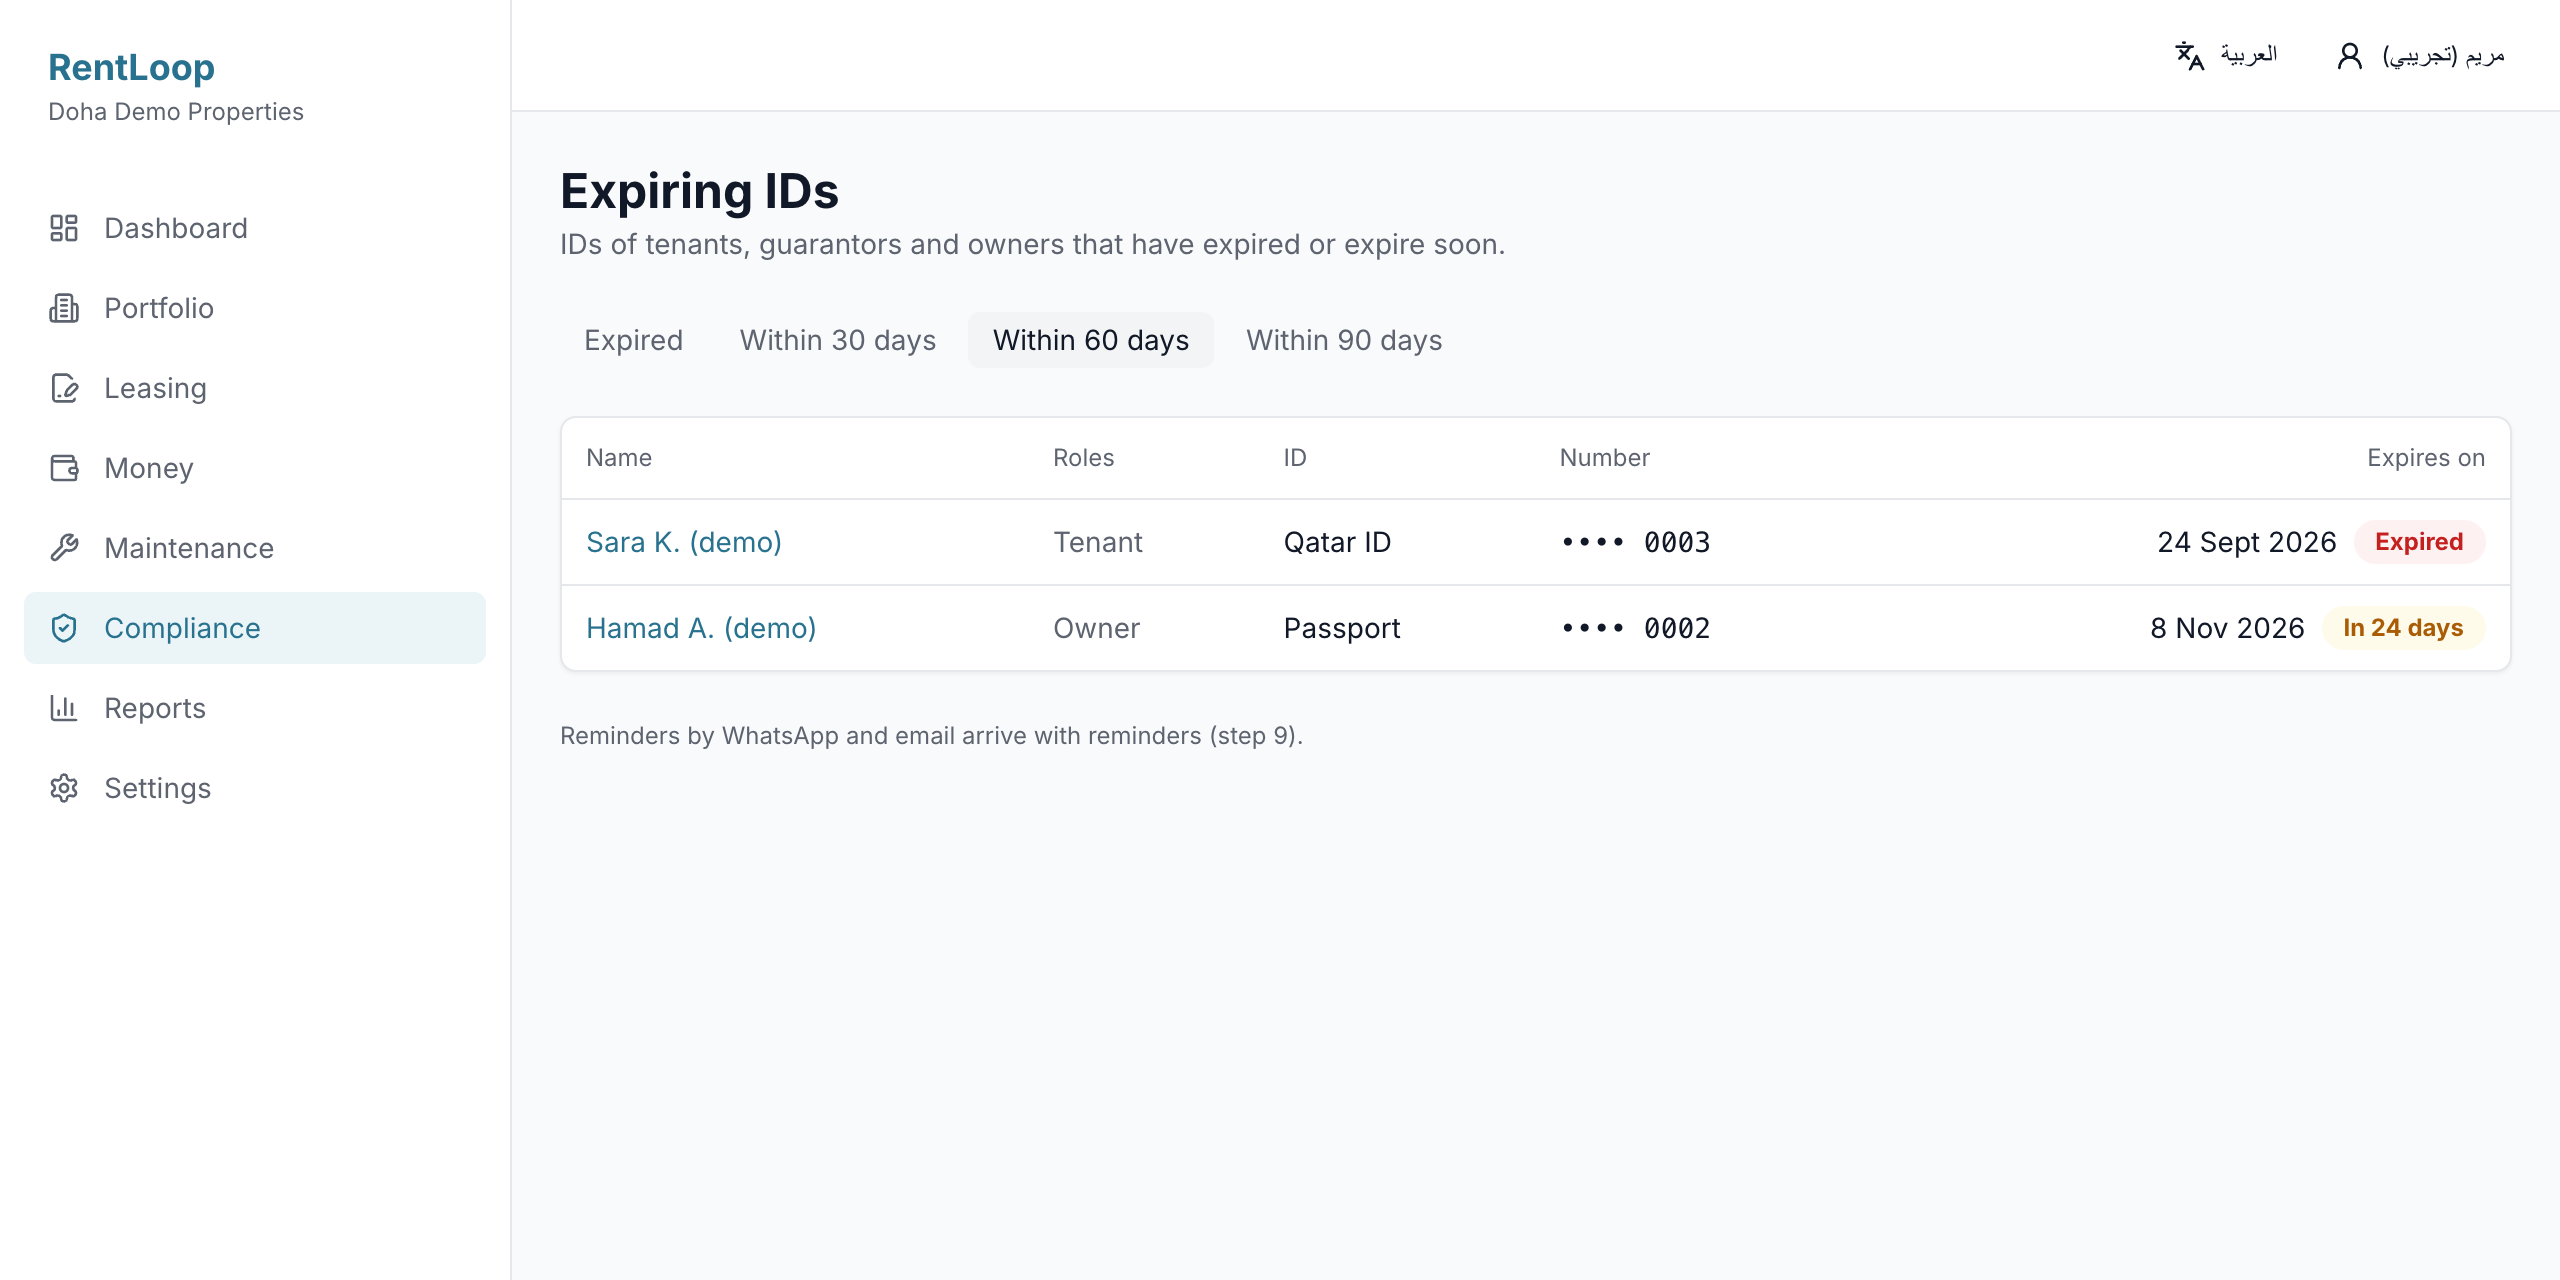The width and height of the screenshot is (2560, 1280).
Task: Click the Settings gear icon
Action: click(64, 788)
